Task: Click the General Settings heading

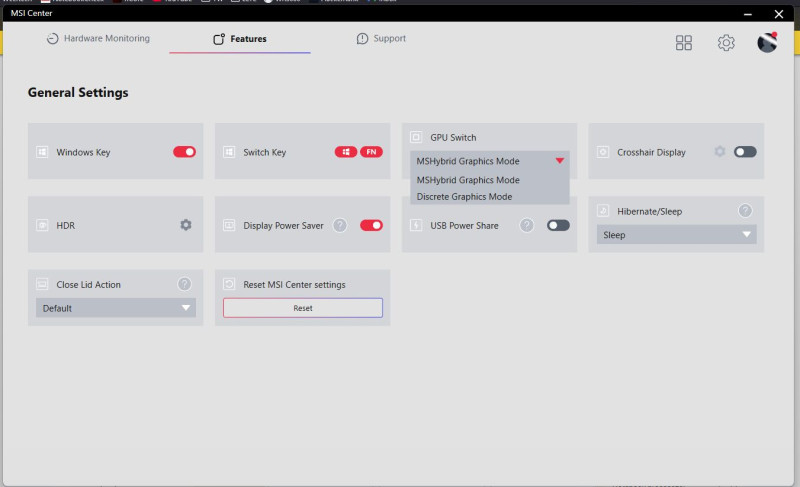Action: pyautogui.click(x=78, y=92)
